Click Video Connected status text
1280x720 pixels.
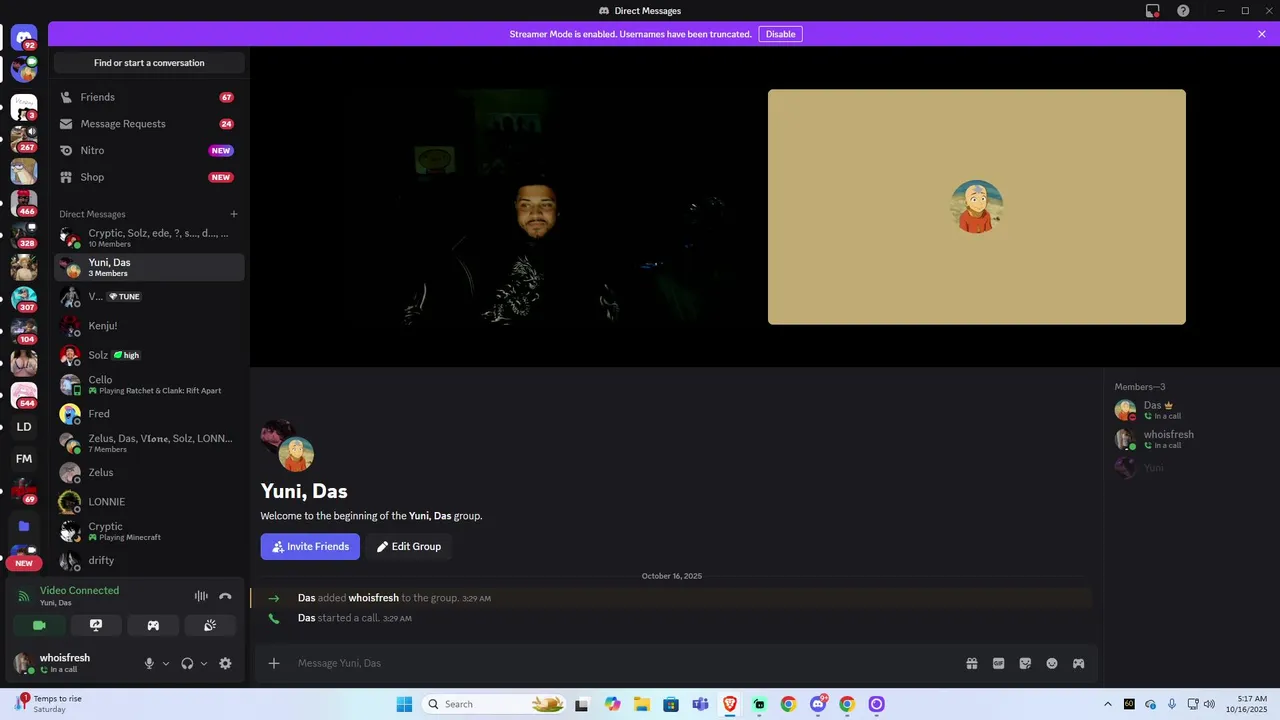(x=79, y=590)
